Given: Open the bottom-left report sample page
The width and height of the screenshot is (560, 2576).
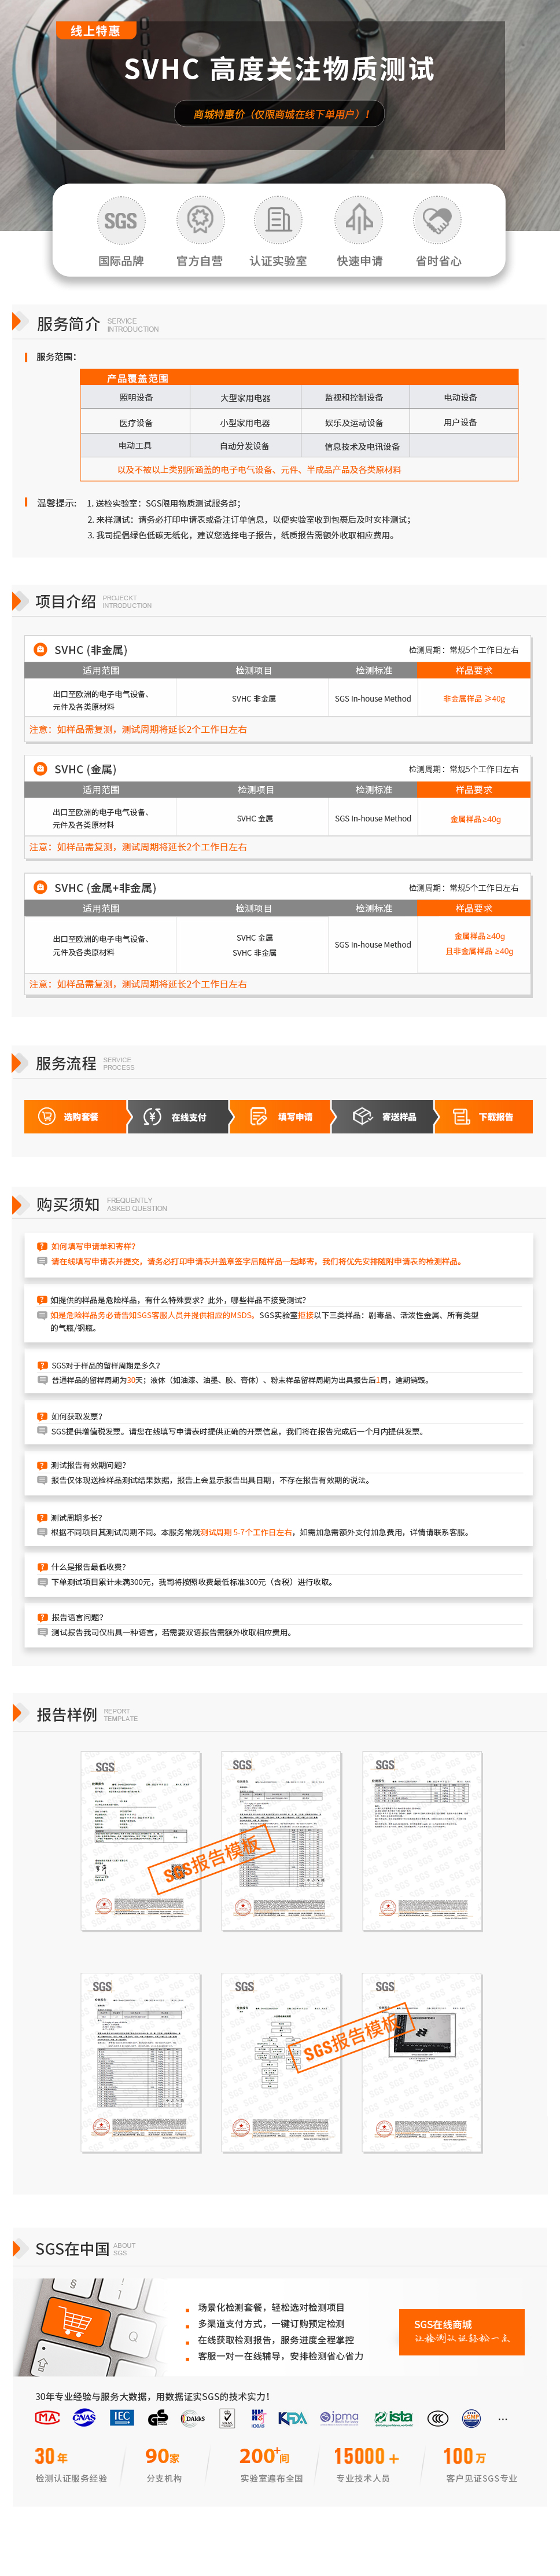Looking at the screenshot, I should tap(141, 2062).
